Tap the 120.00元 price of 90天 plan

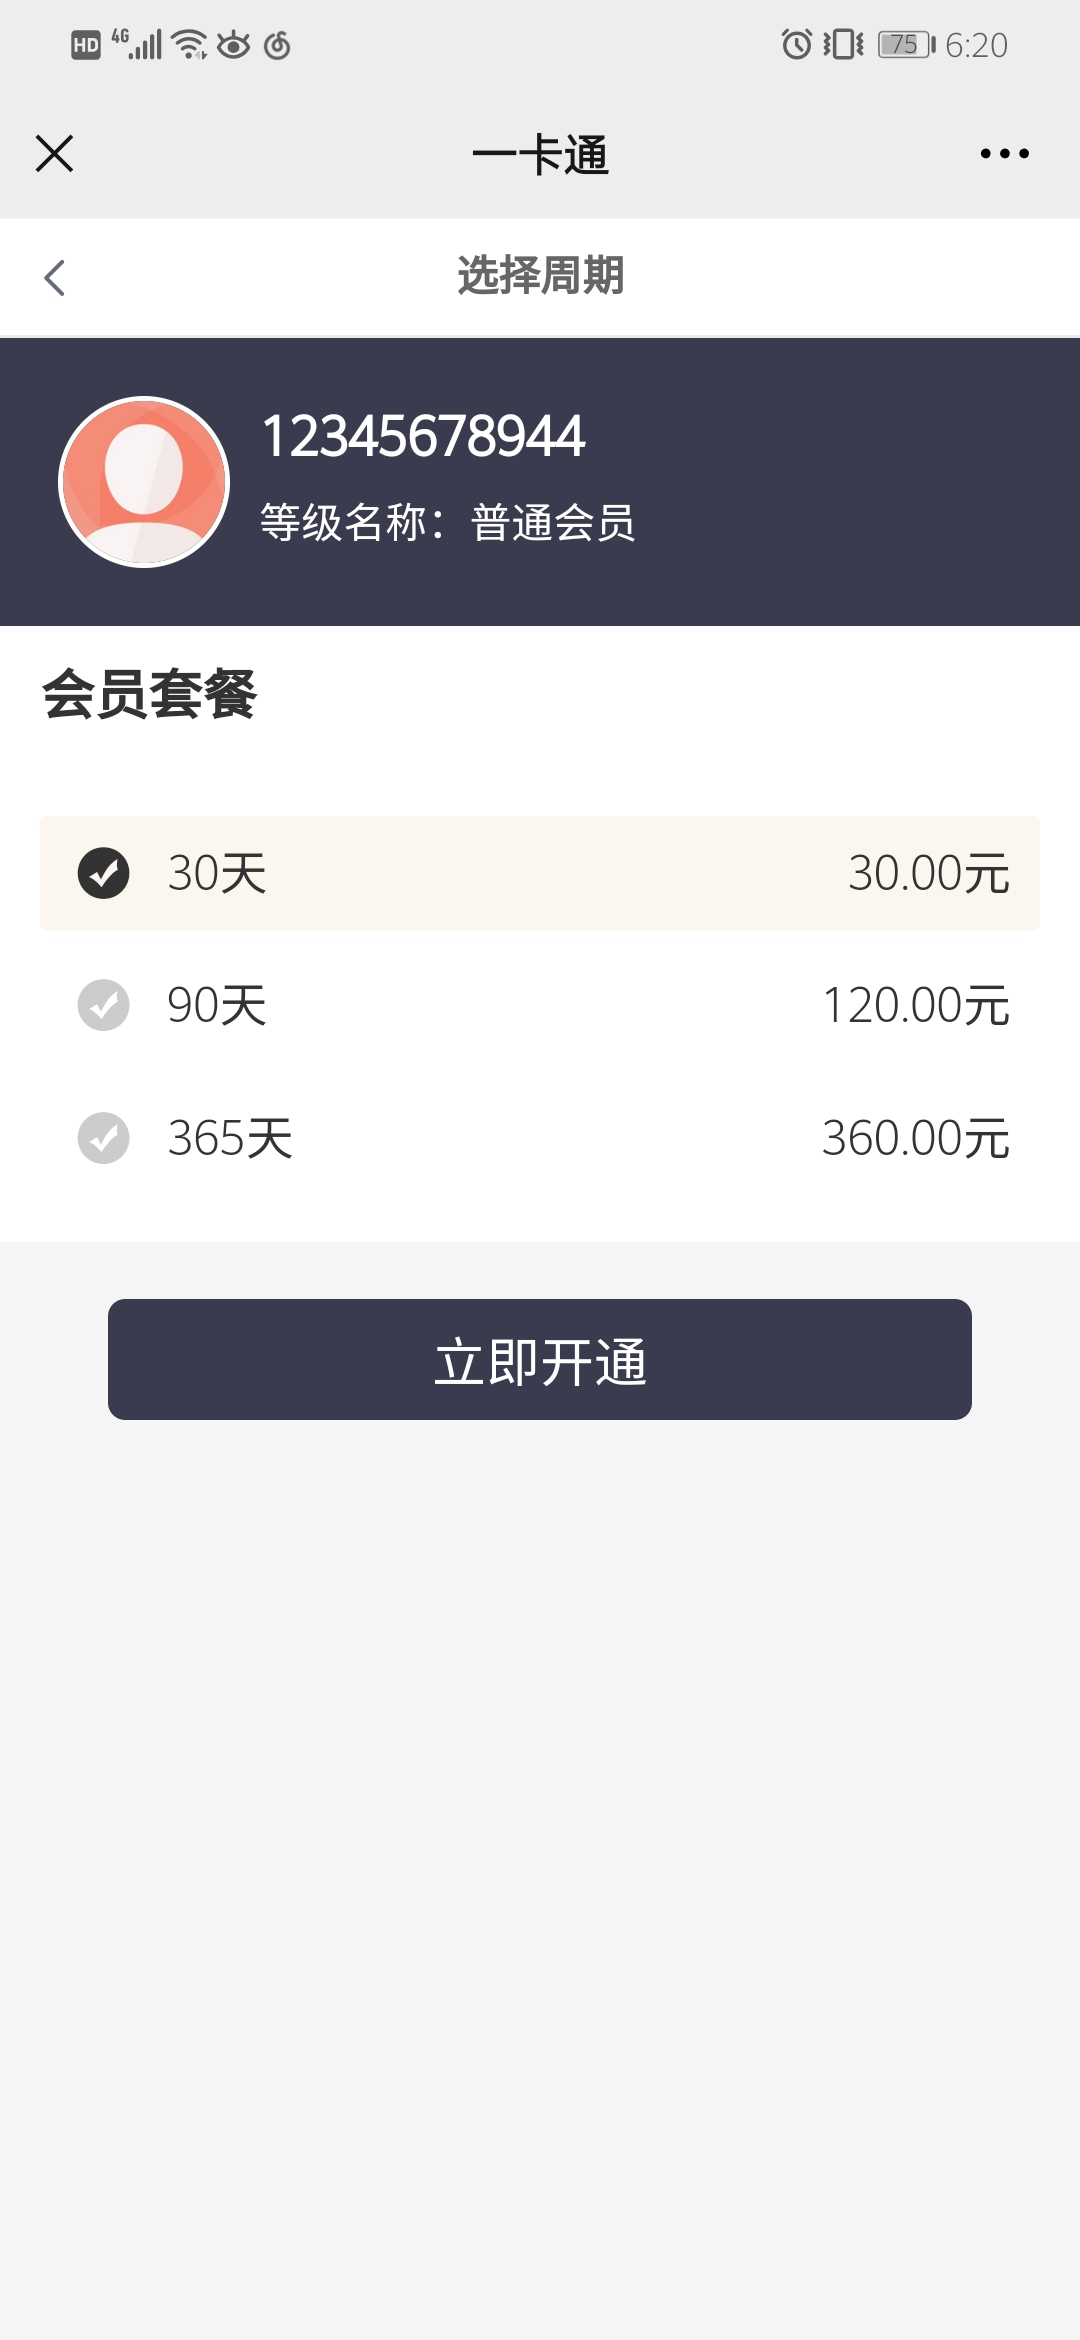pos(915,1005)
